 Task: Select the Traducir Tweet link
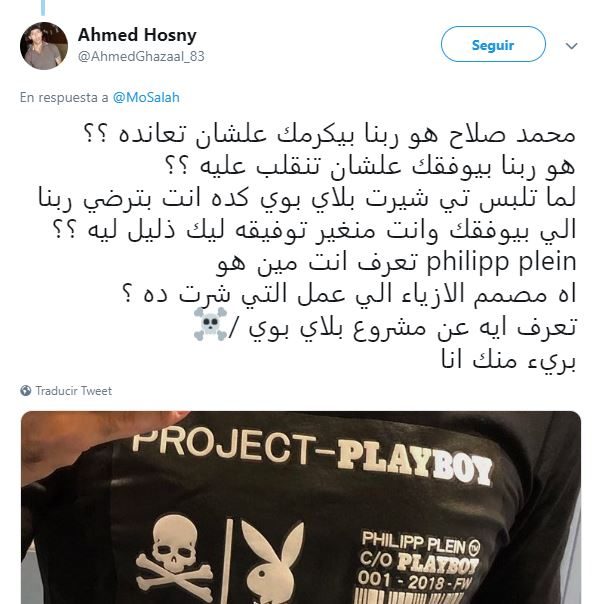pos(74,391)
